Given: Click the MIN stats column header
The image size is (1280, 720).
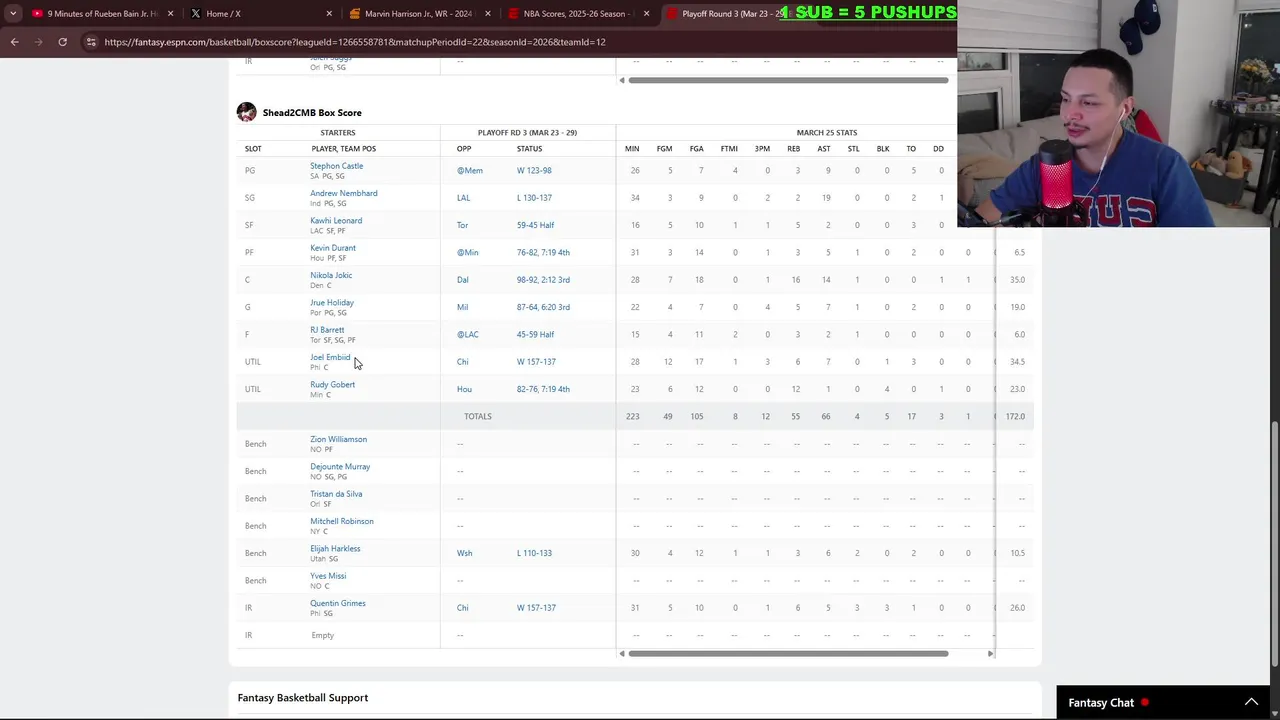Looking at the screenshot, I should 632,149.
